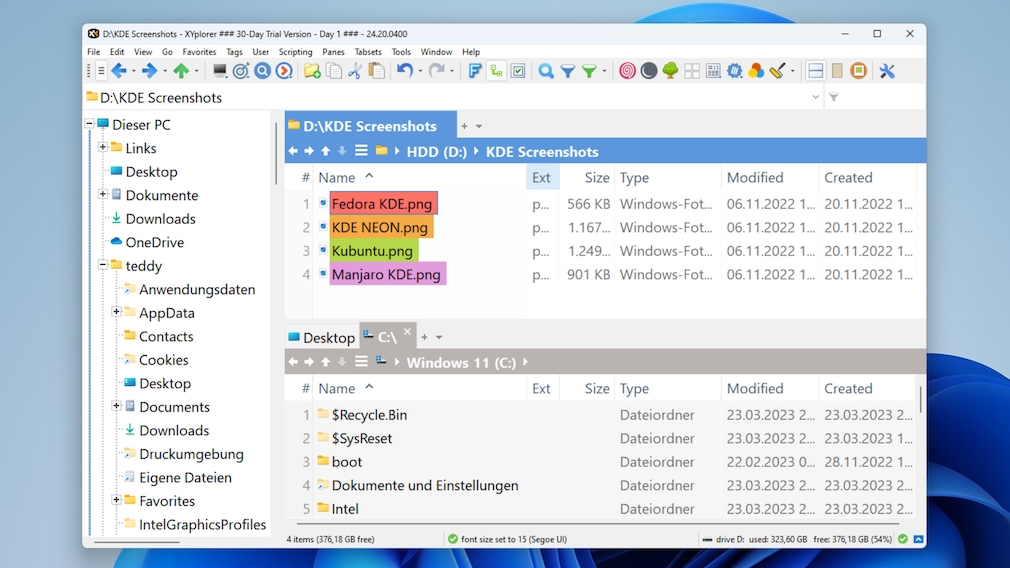The height and width of the screenshot is (568, 1010).
Task: Open the green filter dropdown arrow
Action: (604, 71)
